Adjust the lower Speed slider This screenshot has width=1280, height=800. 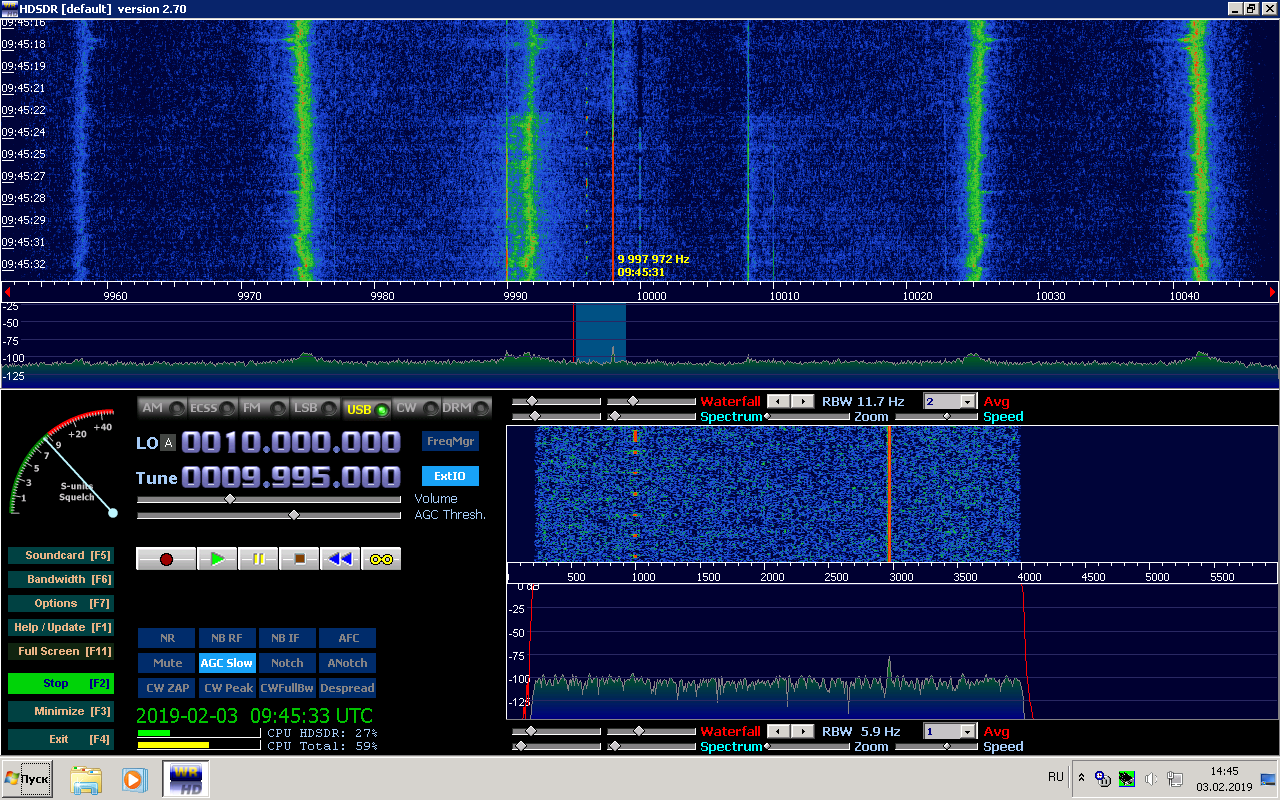tap(938, 746)
